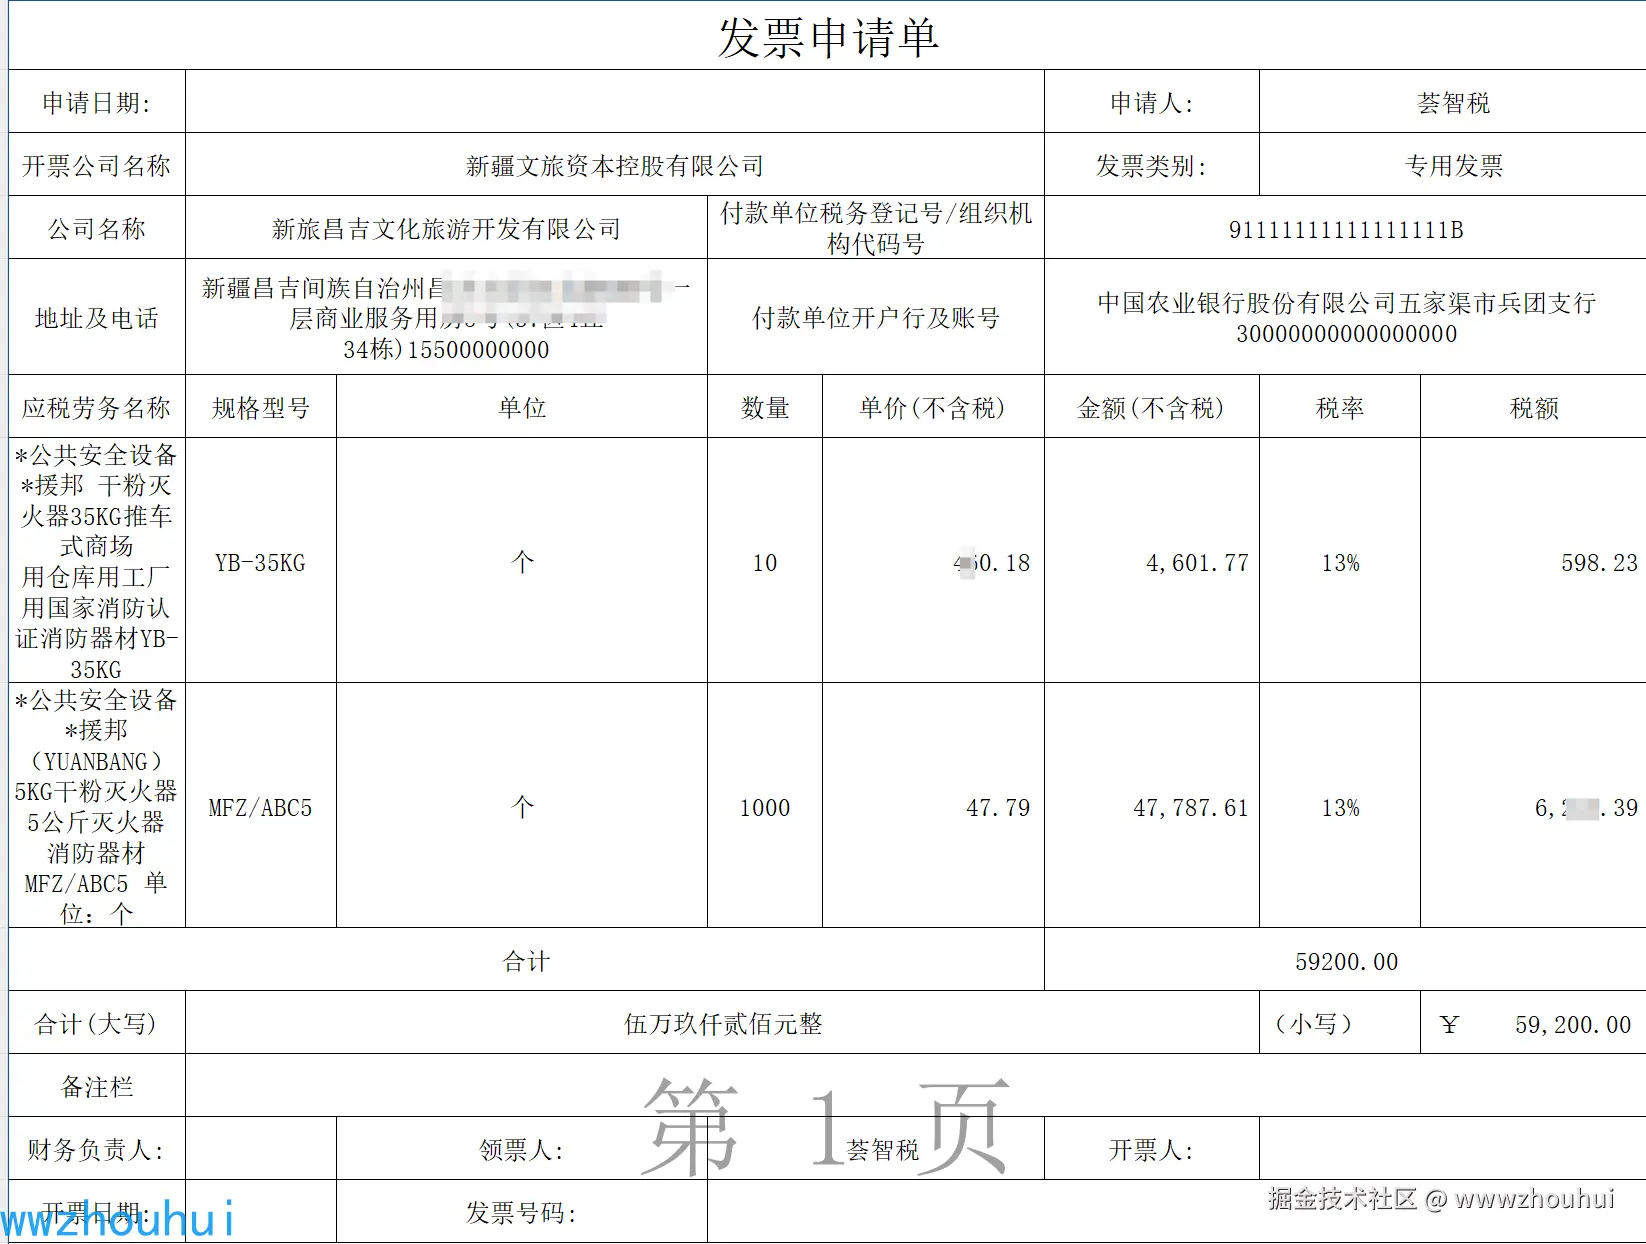Image resolution: width=1646 pixels, height=1244 pixels.
Task: Select the 发票号码 label cell
Action: pos(522,1212)
